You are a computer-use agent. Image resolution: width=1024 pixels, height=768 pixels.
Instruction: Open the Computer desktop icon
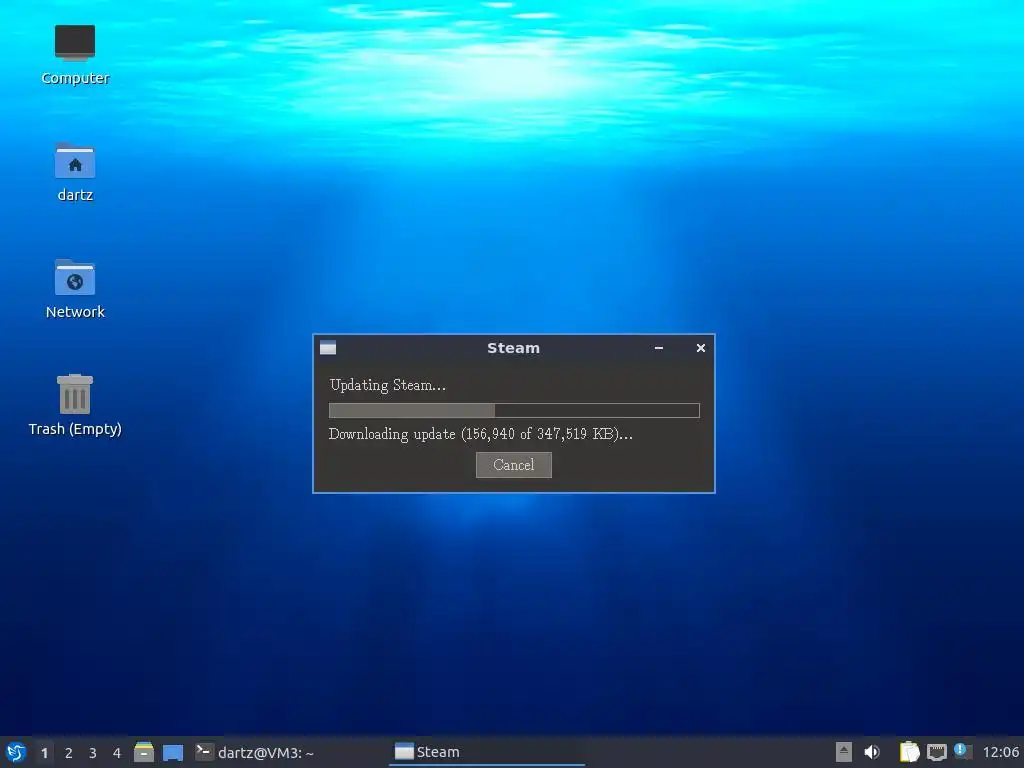click(75, 55)
